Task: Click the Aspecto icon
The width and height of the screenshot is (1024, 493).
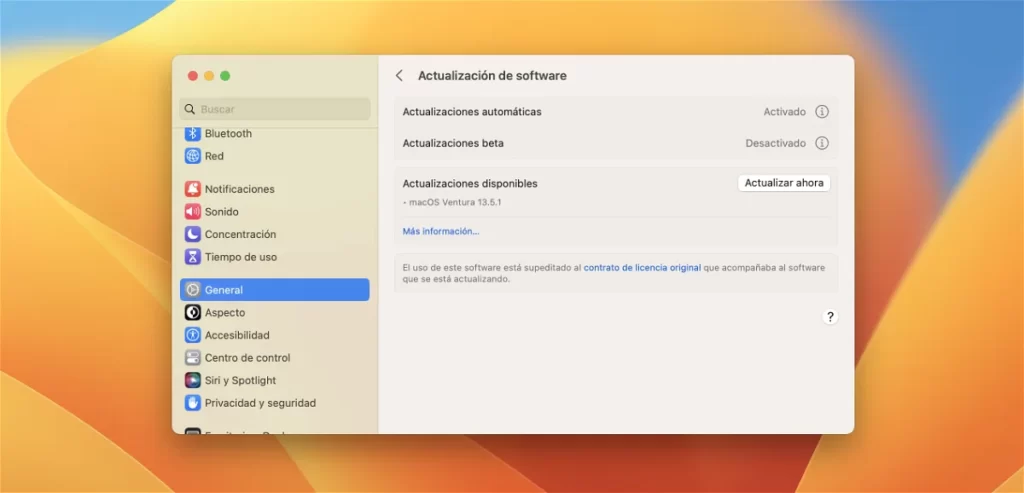Action: (193, 312)
